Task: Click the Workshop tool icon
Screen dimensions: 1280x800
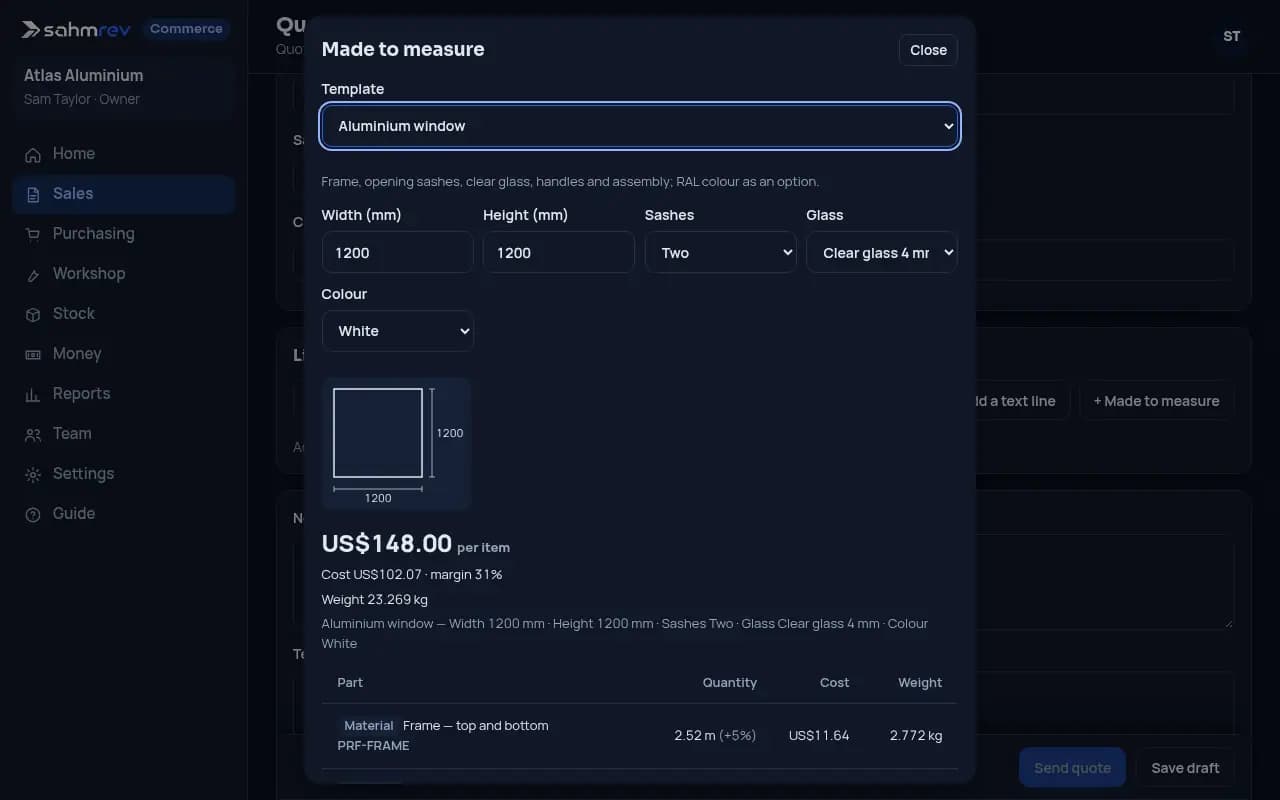Action: (x=33, y=274)
